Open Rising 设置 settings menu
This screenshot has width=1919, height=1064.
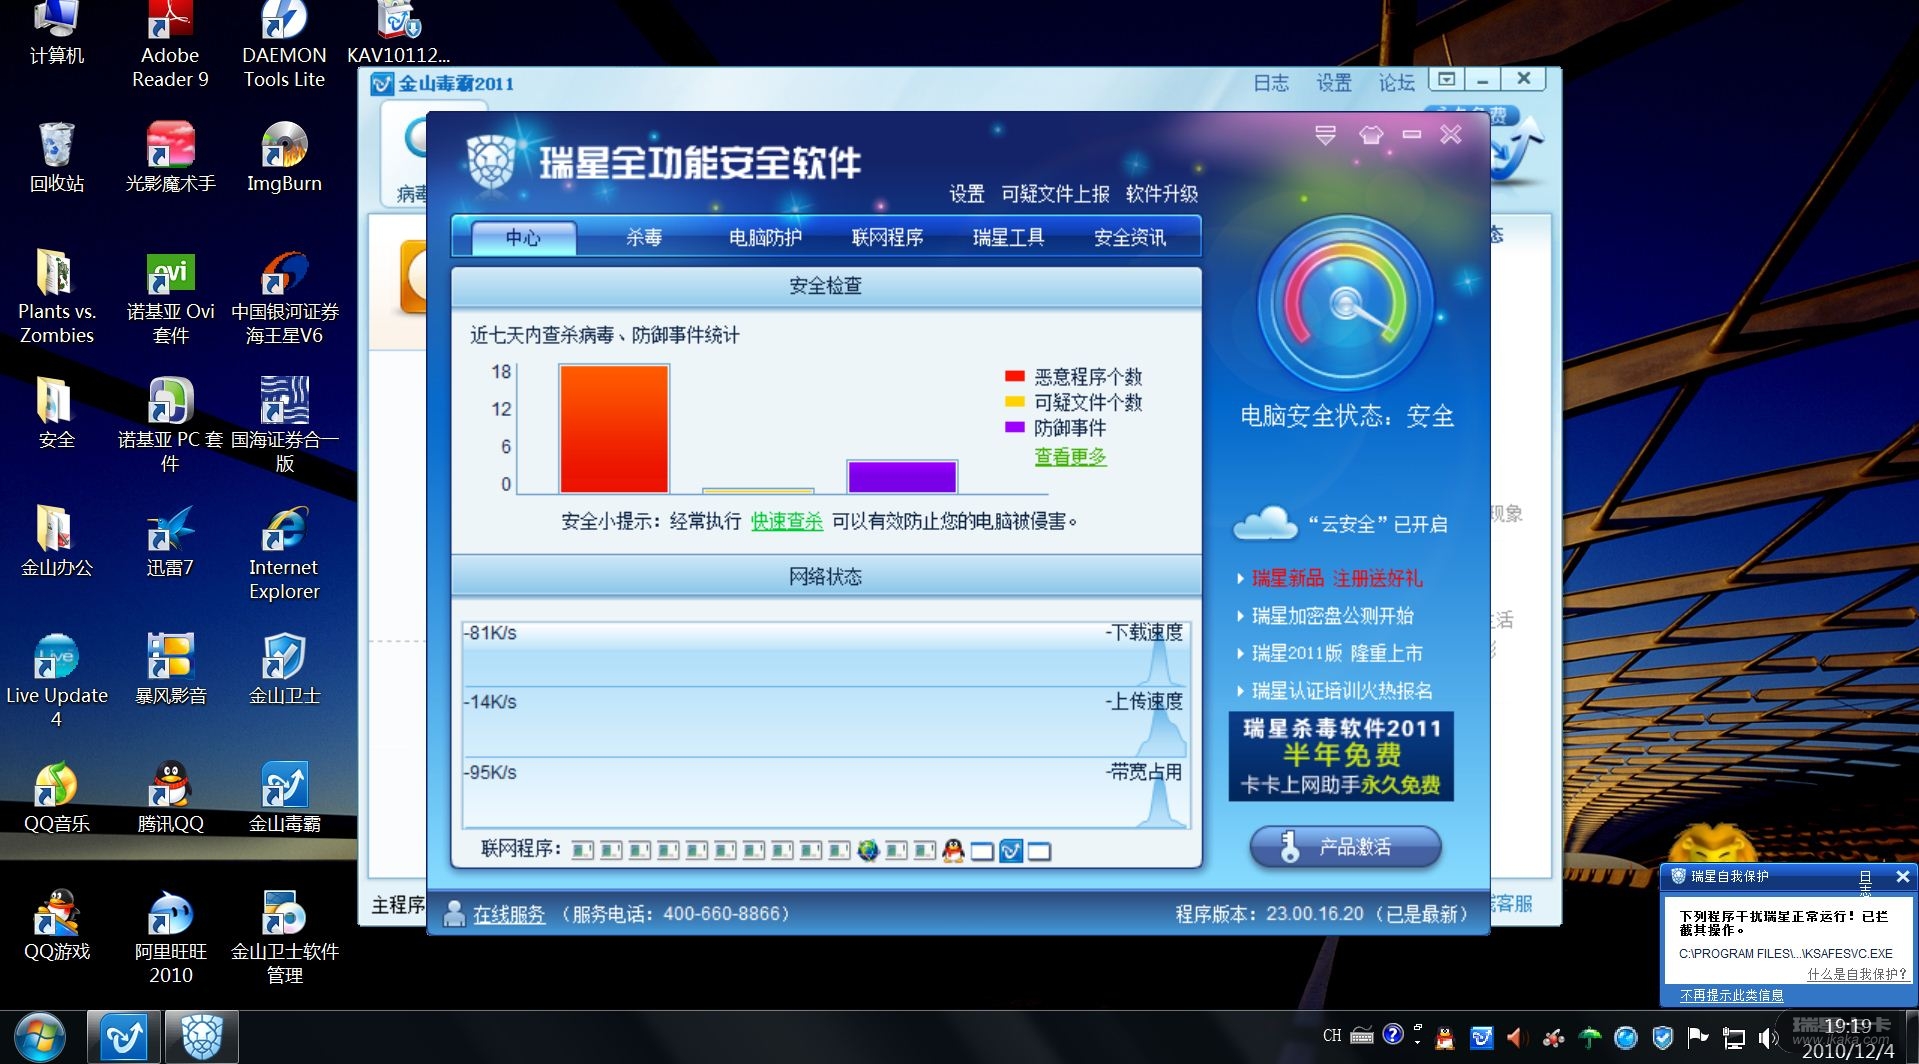pyautogui.click(x=967, y=194)
